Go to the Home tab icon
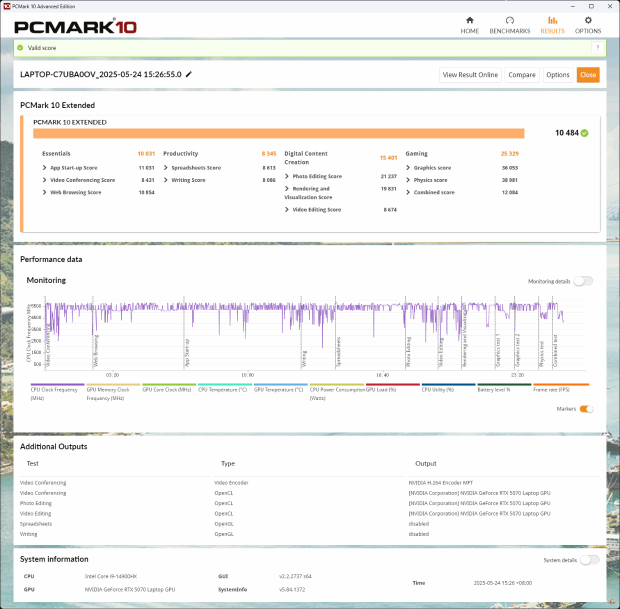This screenshot has height=609, width=620. coord(469,21)
